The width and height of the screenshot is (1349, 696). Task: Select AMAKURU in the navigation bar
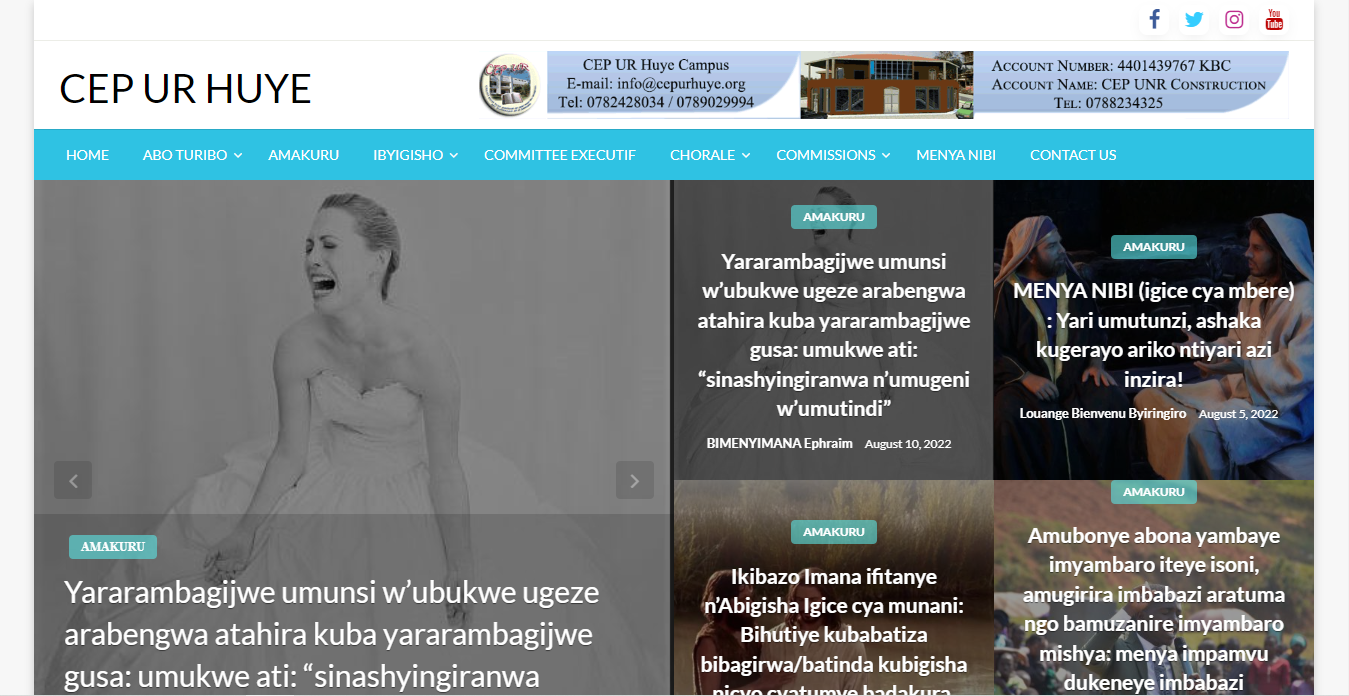coord(303,155)
